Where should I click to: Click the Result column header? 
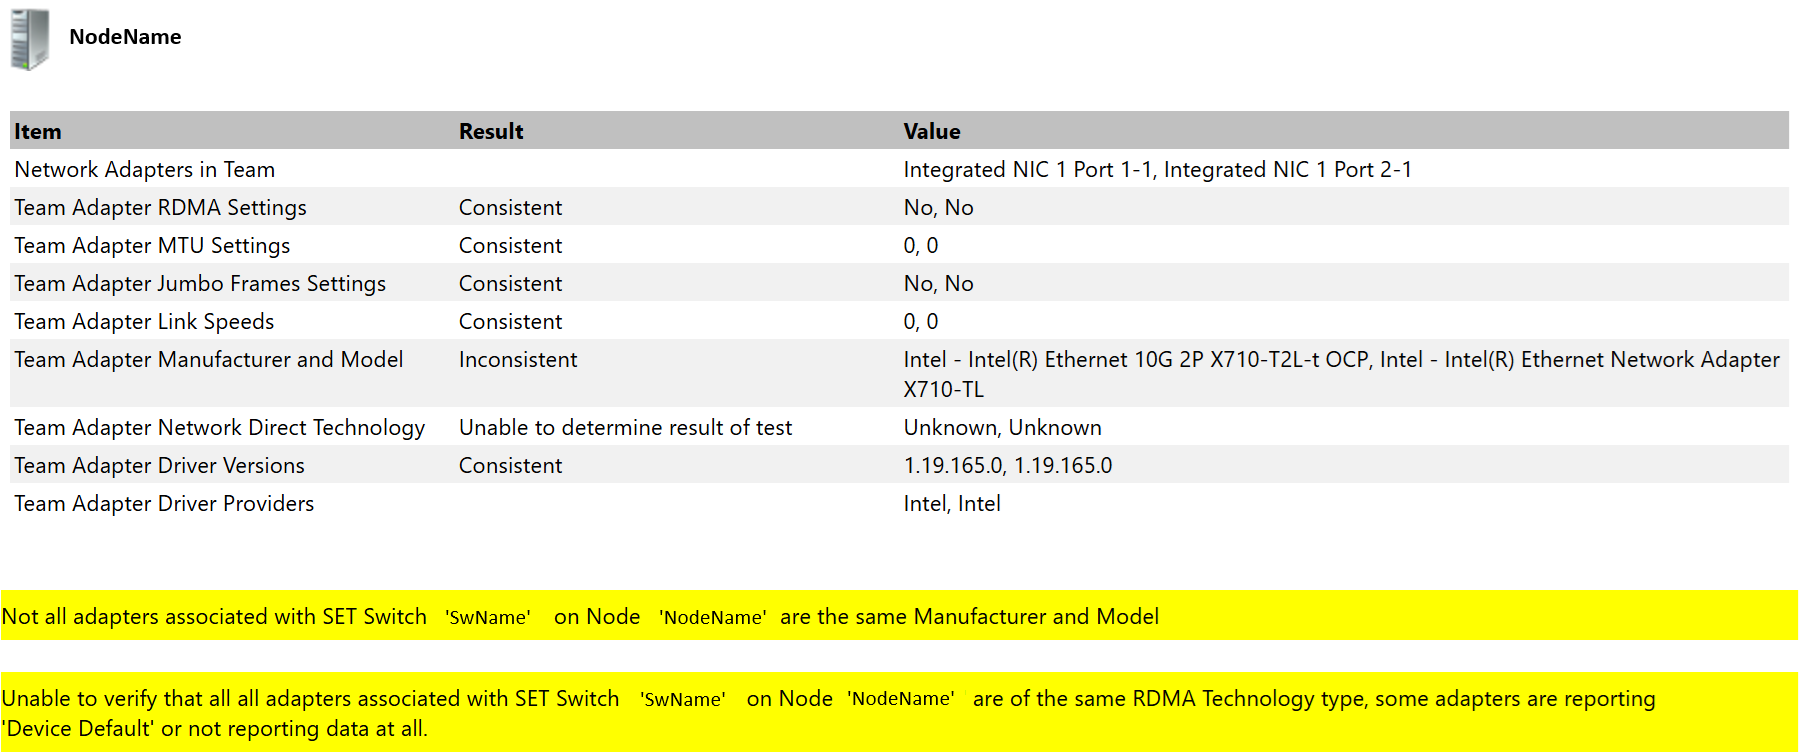coord(491,131)
